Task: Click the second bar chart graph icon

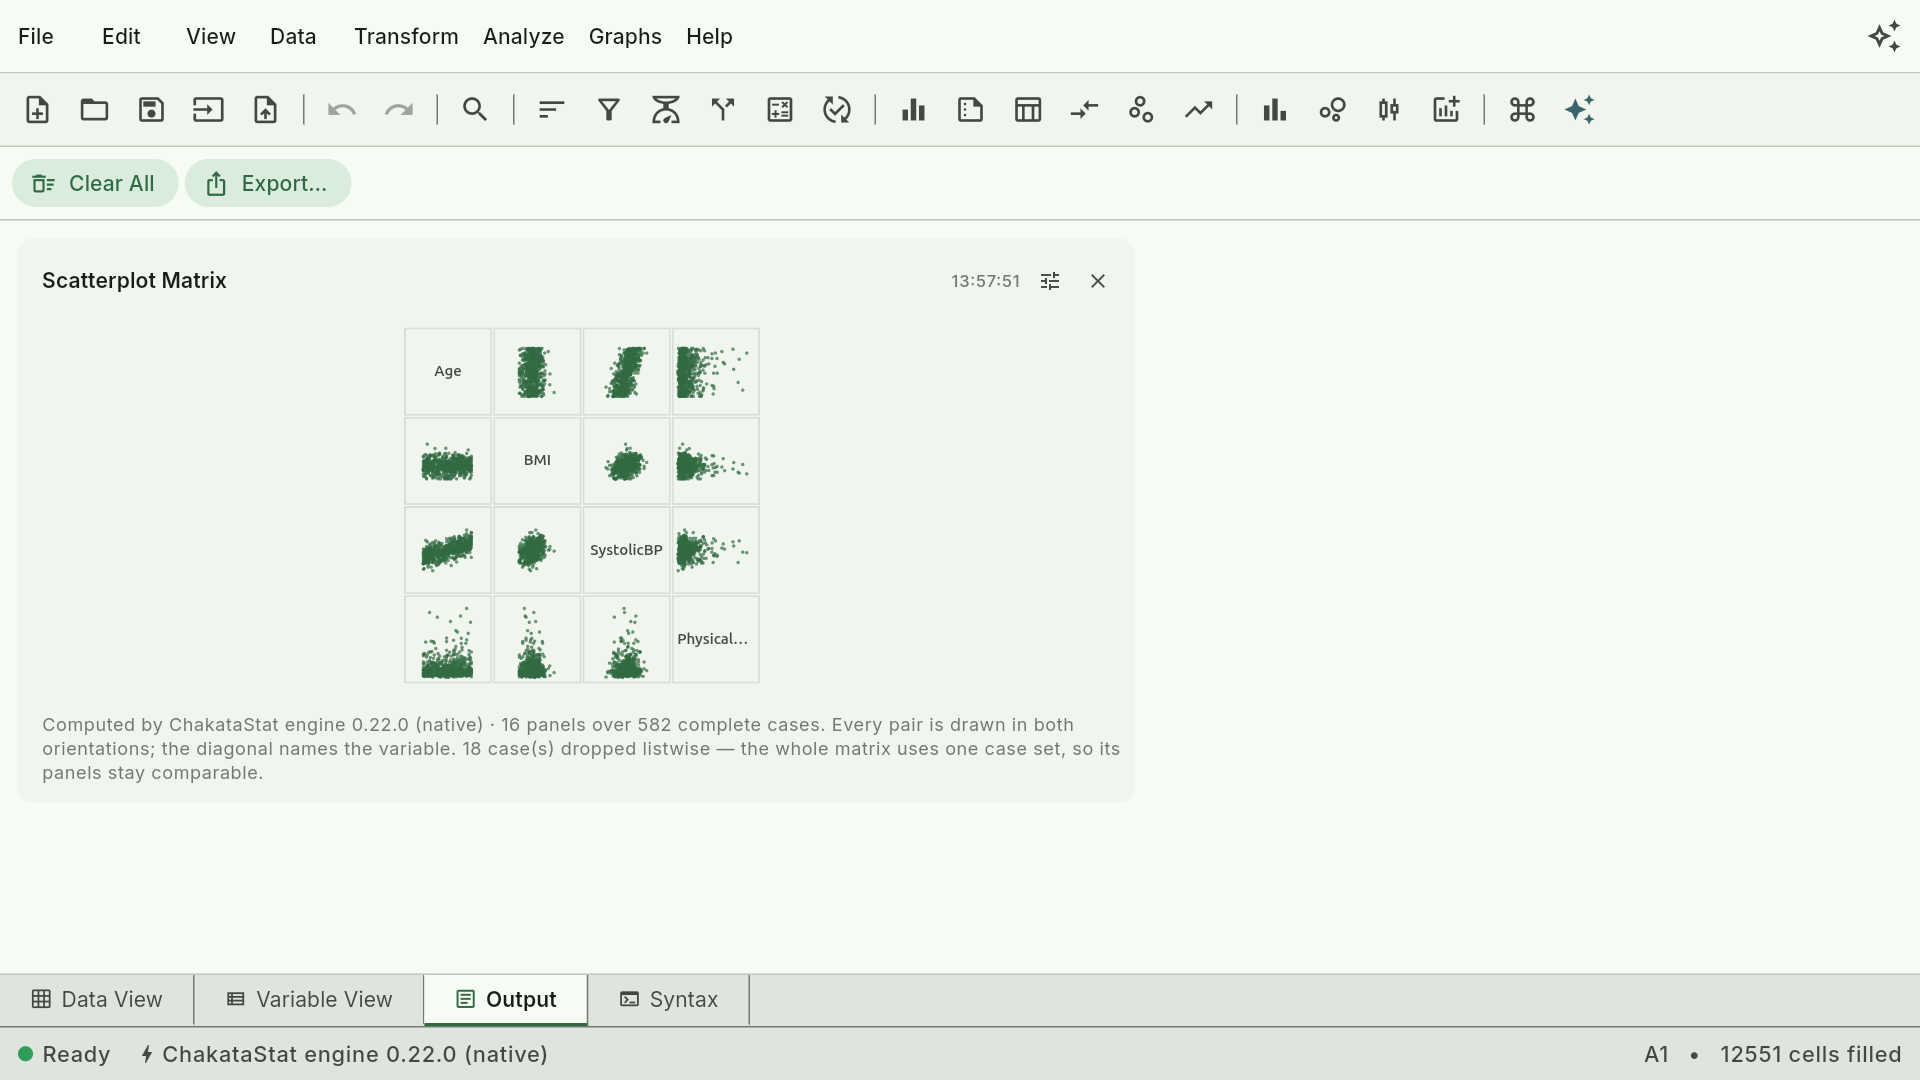Action: click(1275, 110)
